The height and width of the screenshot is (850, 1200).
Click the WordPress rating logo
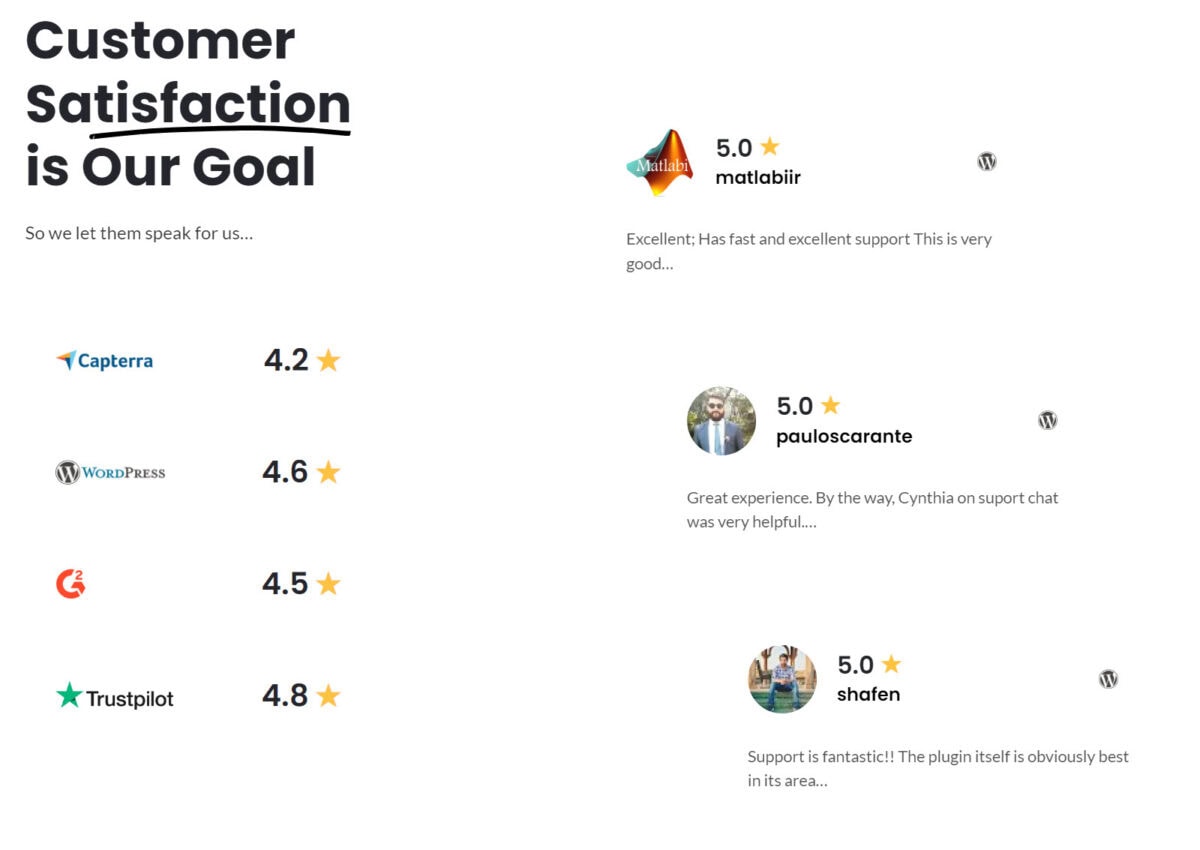pyautogui.click(x=111, y=472)
